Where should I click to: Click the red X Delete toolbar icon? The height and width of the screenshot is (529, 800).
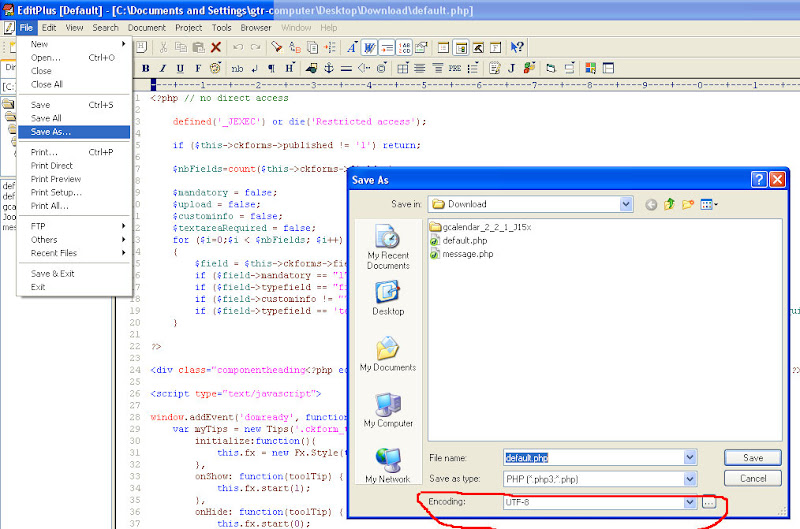point(216,47)
